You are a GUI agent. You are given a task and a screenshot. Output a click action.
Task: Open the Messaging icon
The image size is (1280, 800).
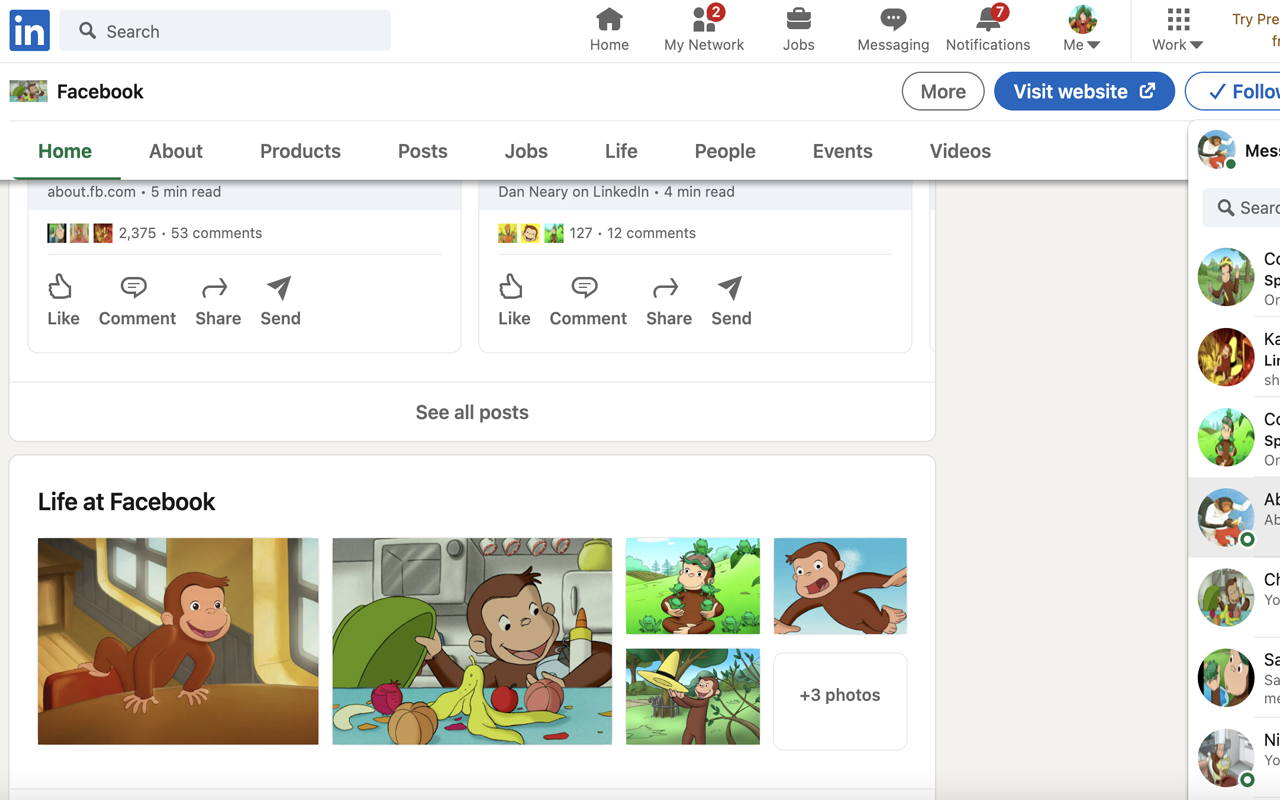point(891,20)
